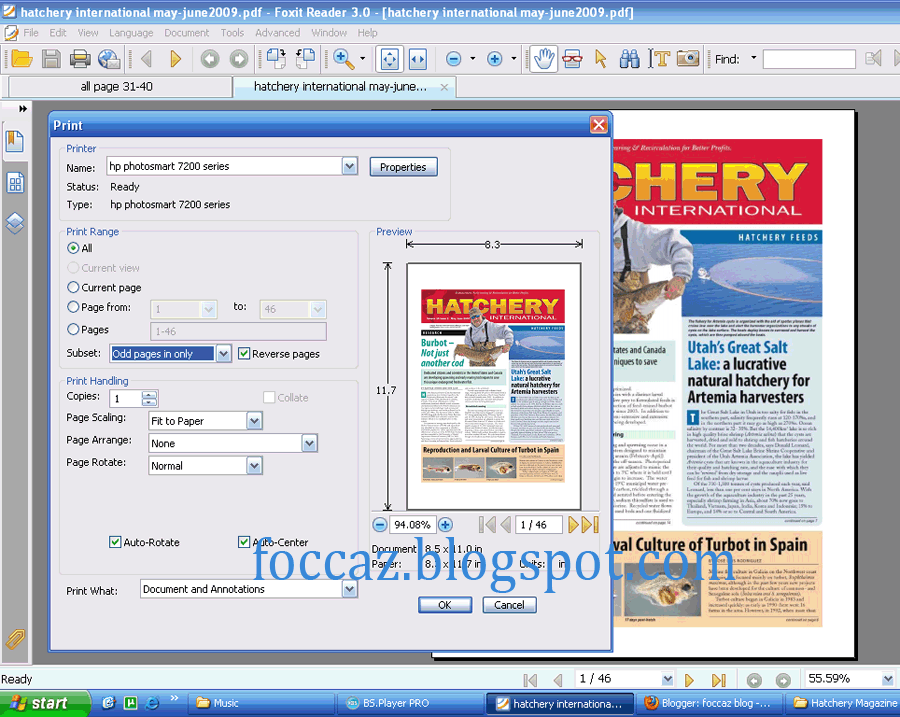This screenshot has height=717, width=900.
Task: Go to last page in print preview
Action: pyautogui.click(x=591, y=524)
